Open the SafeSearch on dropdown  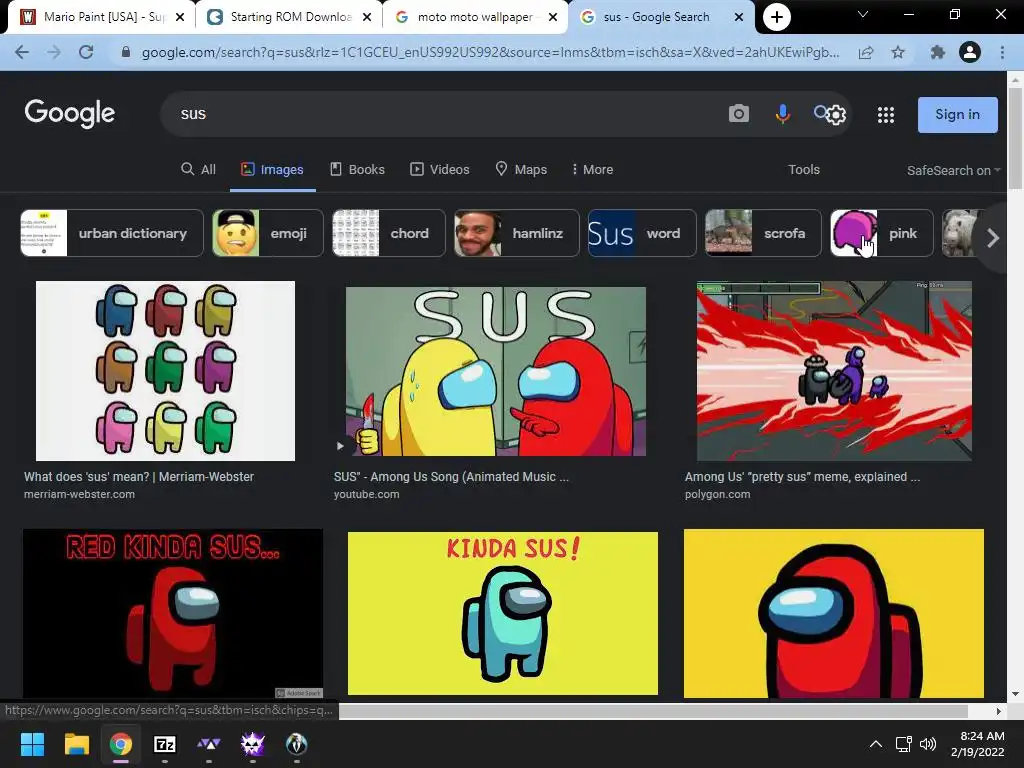tap(953, 170)
